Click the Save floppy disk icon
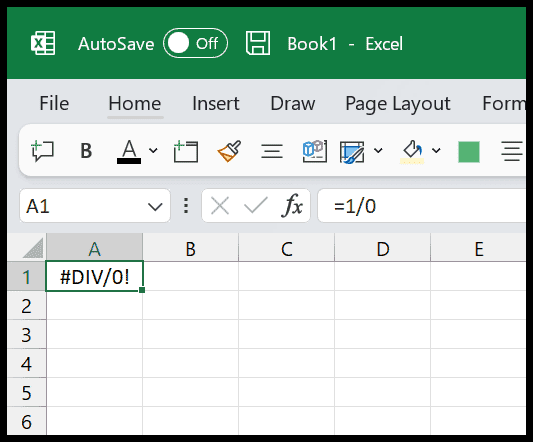Screen dimensions: 533x442 pyautogui.click(x=258, y=43)
